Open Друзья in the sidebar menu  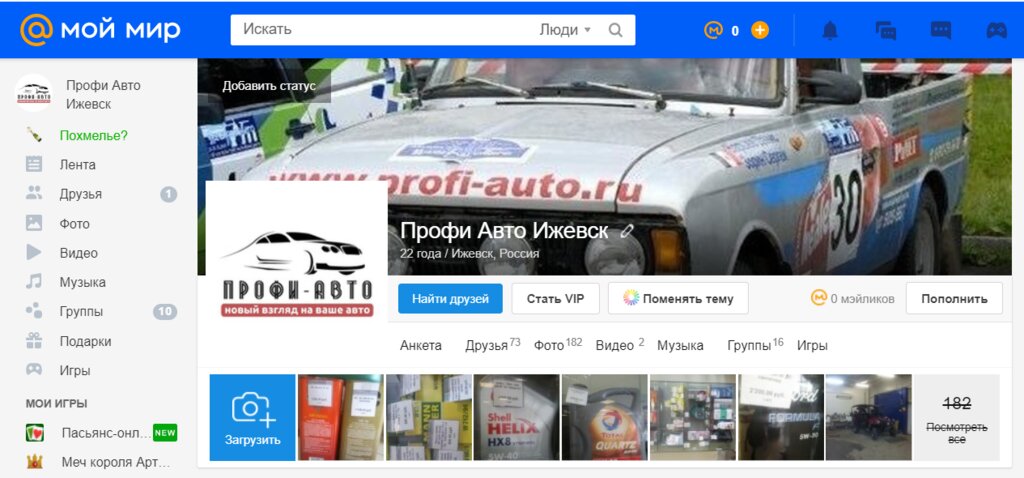(81, 195)
